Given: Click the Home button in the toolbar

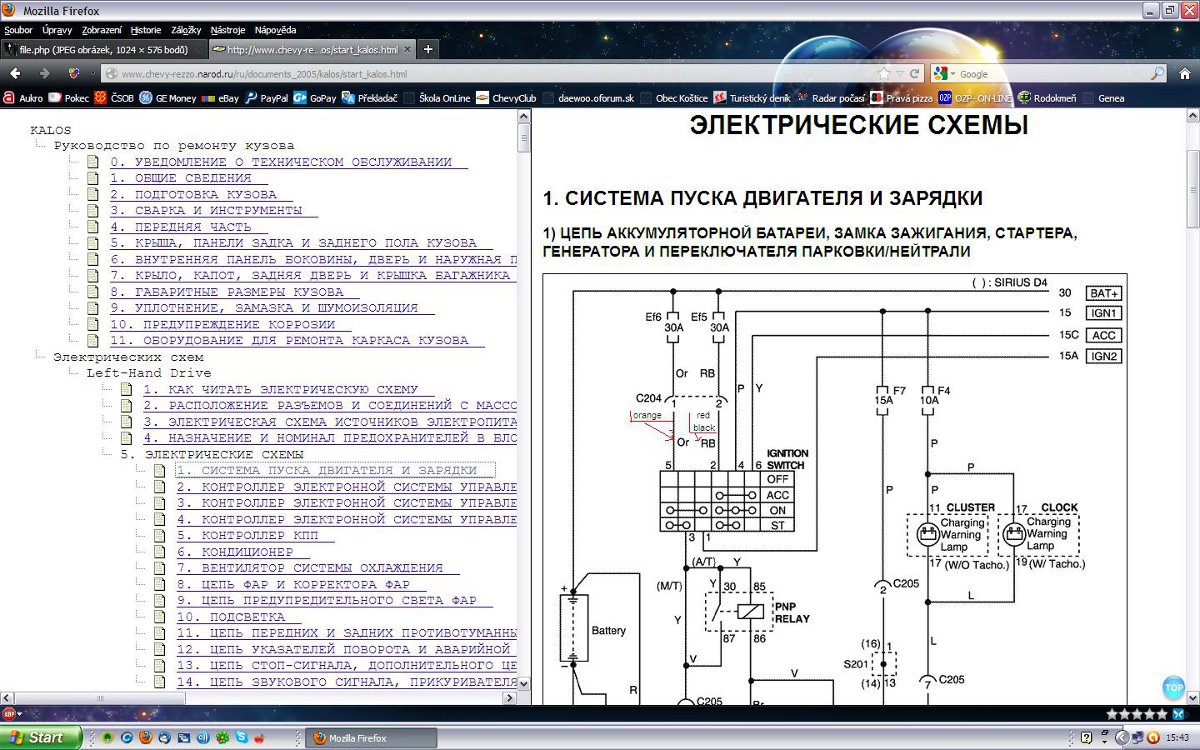Looking at the screenshot, I should [1183, 74].
